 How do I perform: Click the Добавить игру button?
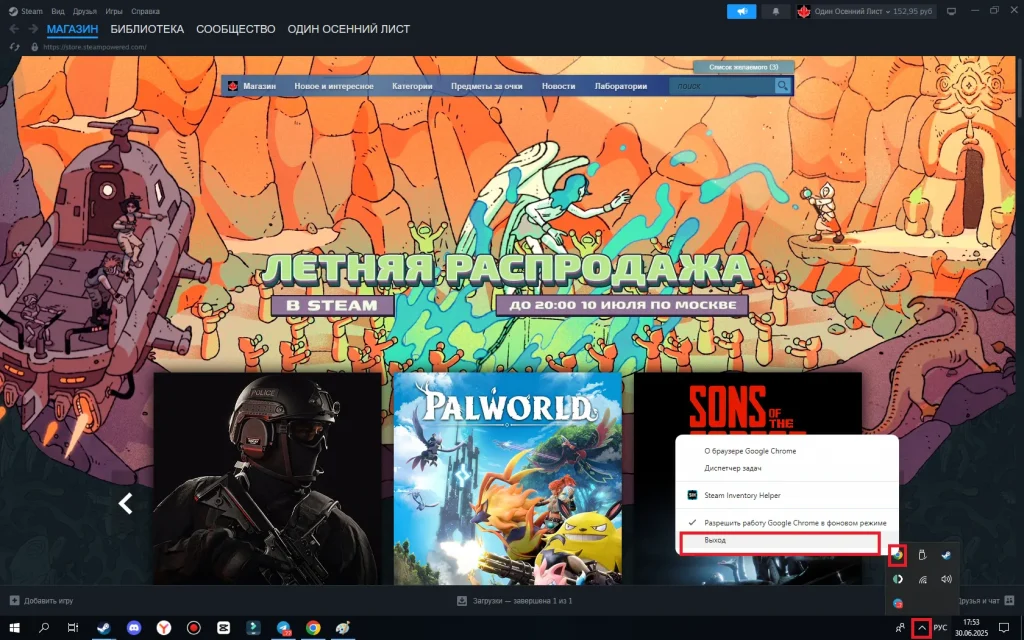(42, 600)
